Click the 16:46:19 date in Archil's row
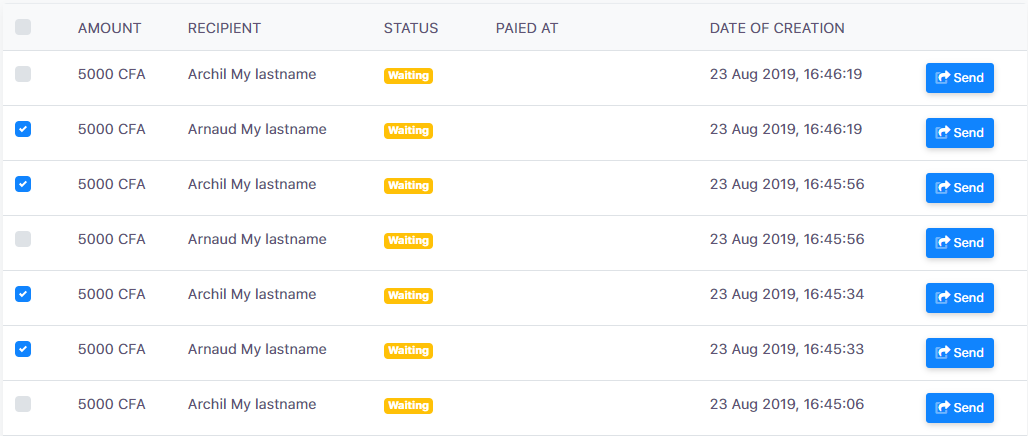This screenshot has width=1028, height=436. pyautogui.click(x=785, y=75)
